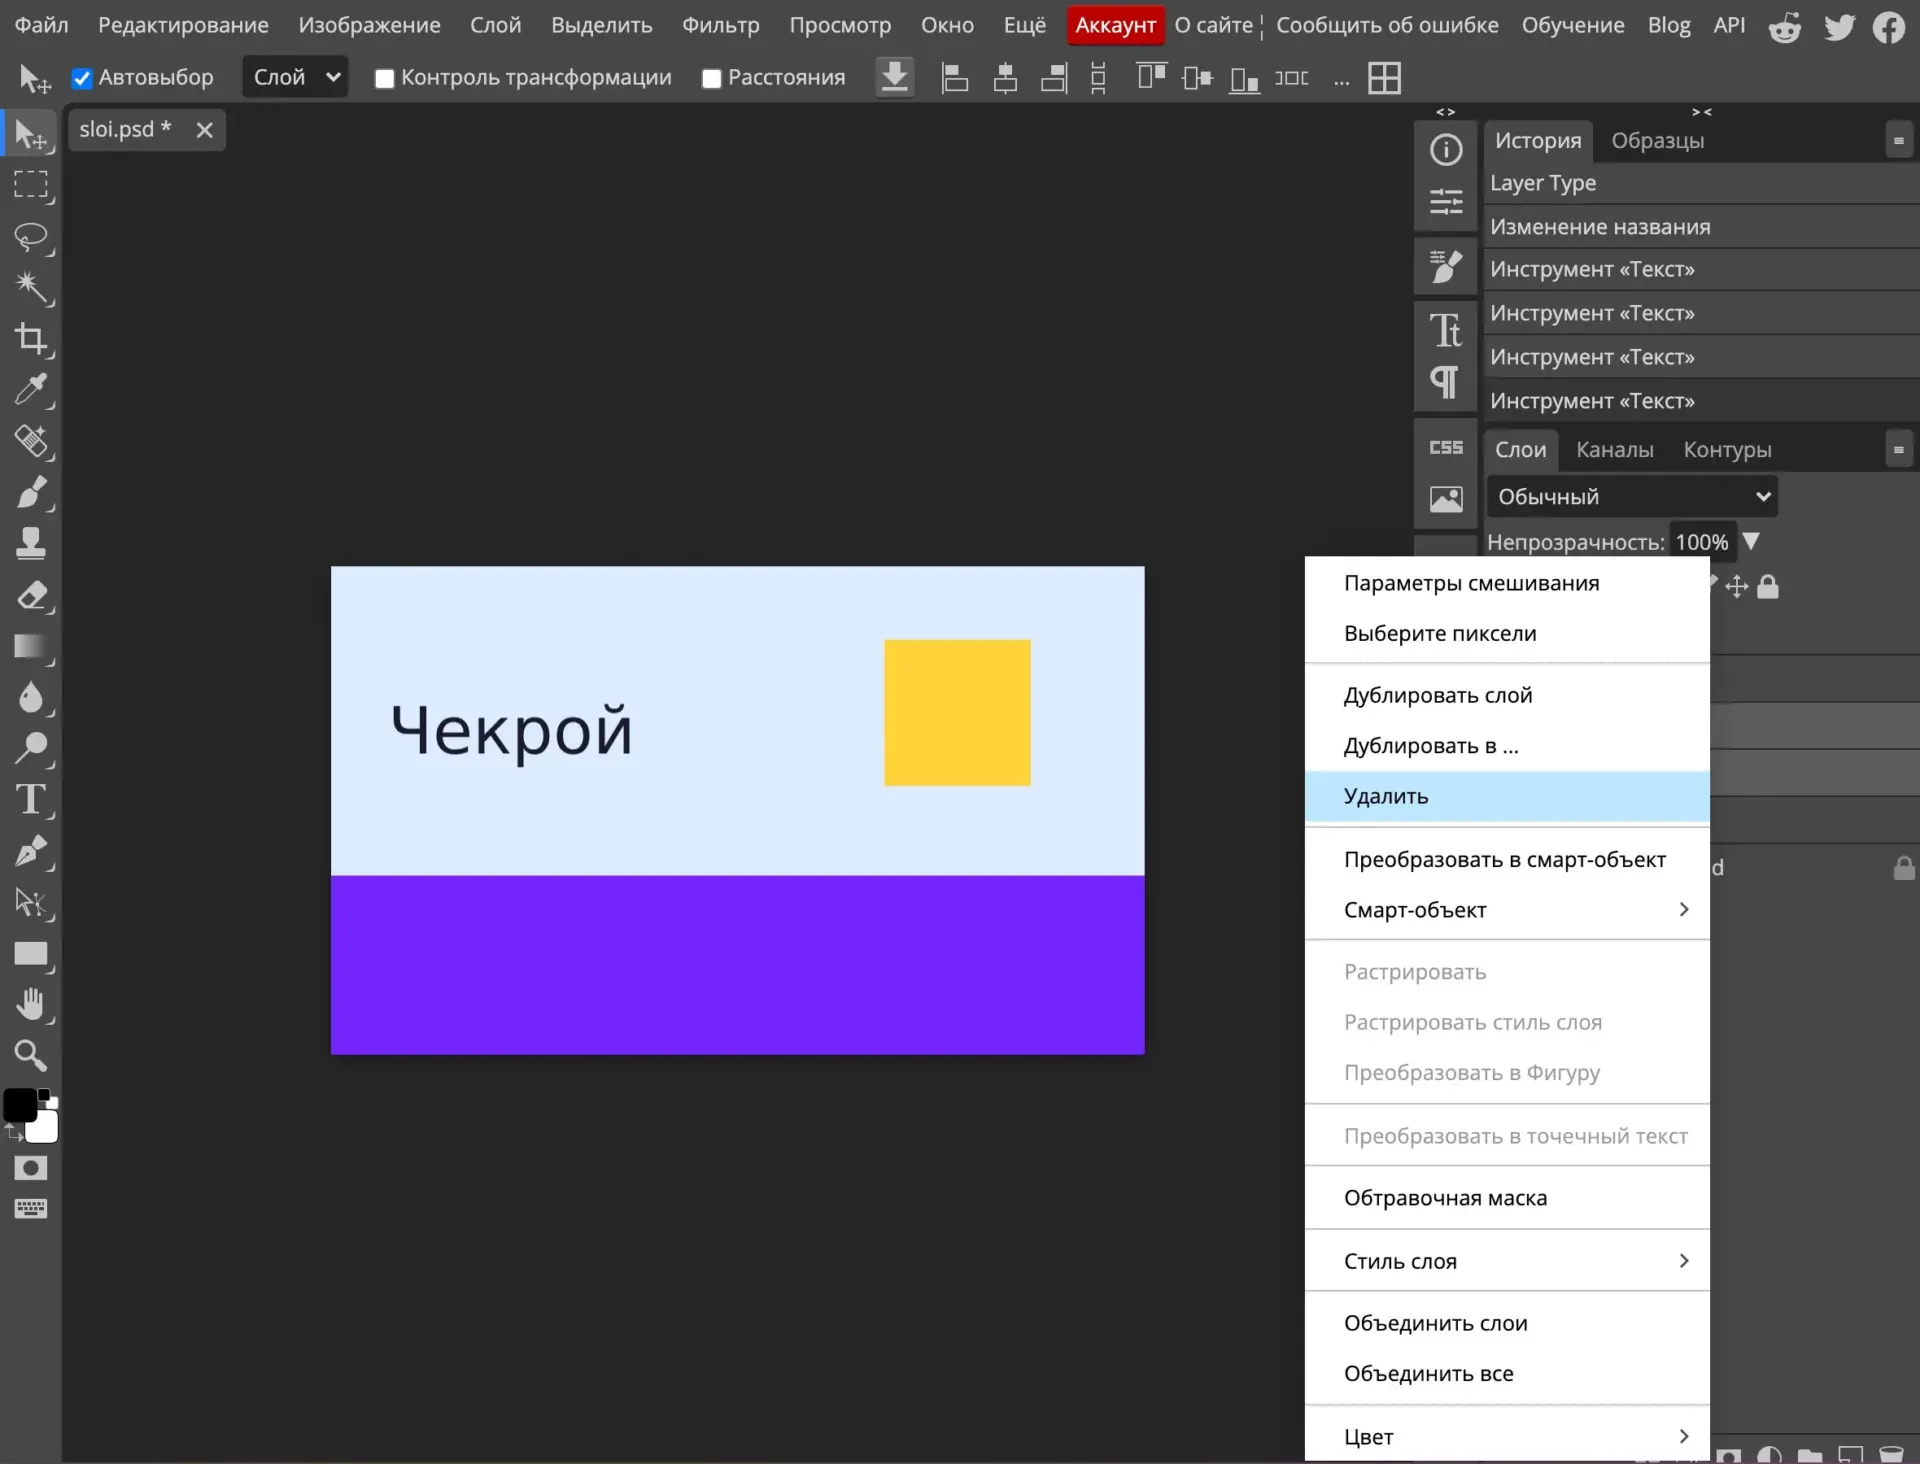
Task: Open the opacity slider arrow
Action: 1751,541
